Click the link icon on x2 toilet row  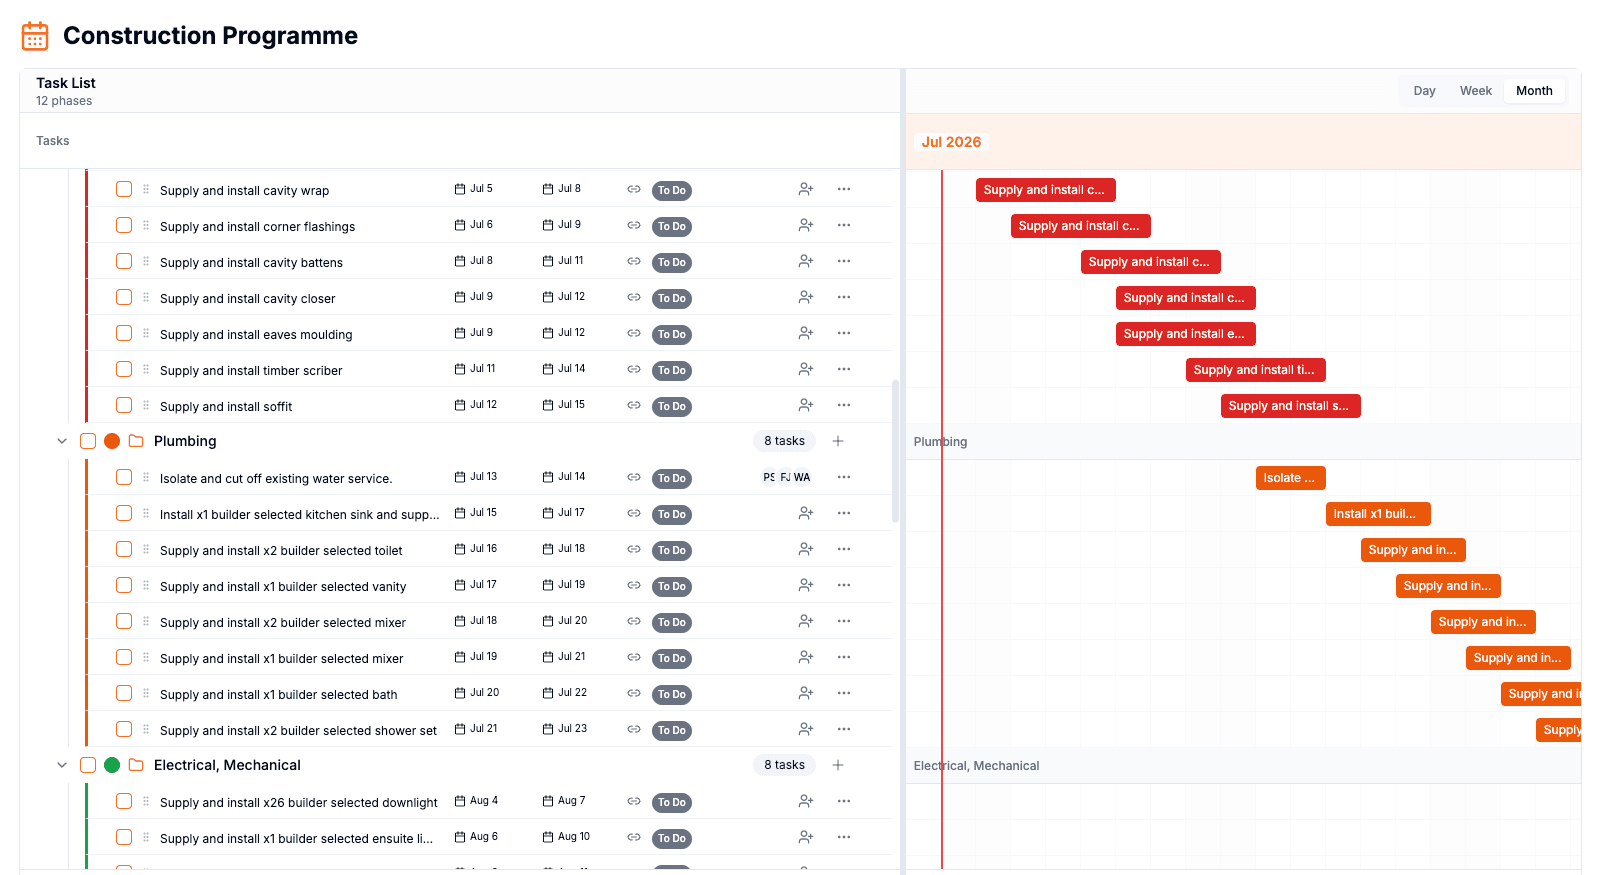pos(634,549)
